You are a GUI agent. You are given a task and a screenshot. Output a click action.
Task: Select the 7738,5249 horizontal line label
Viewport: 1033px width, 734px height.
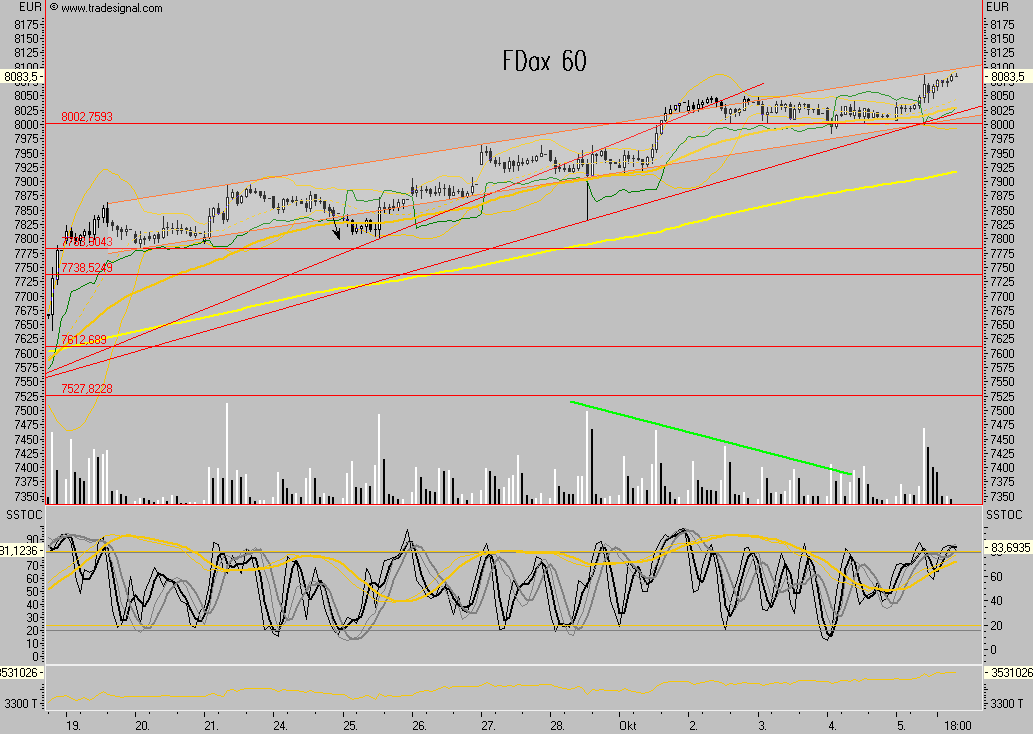[87, 268]
